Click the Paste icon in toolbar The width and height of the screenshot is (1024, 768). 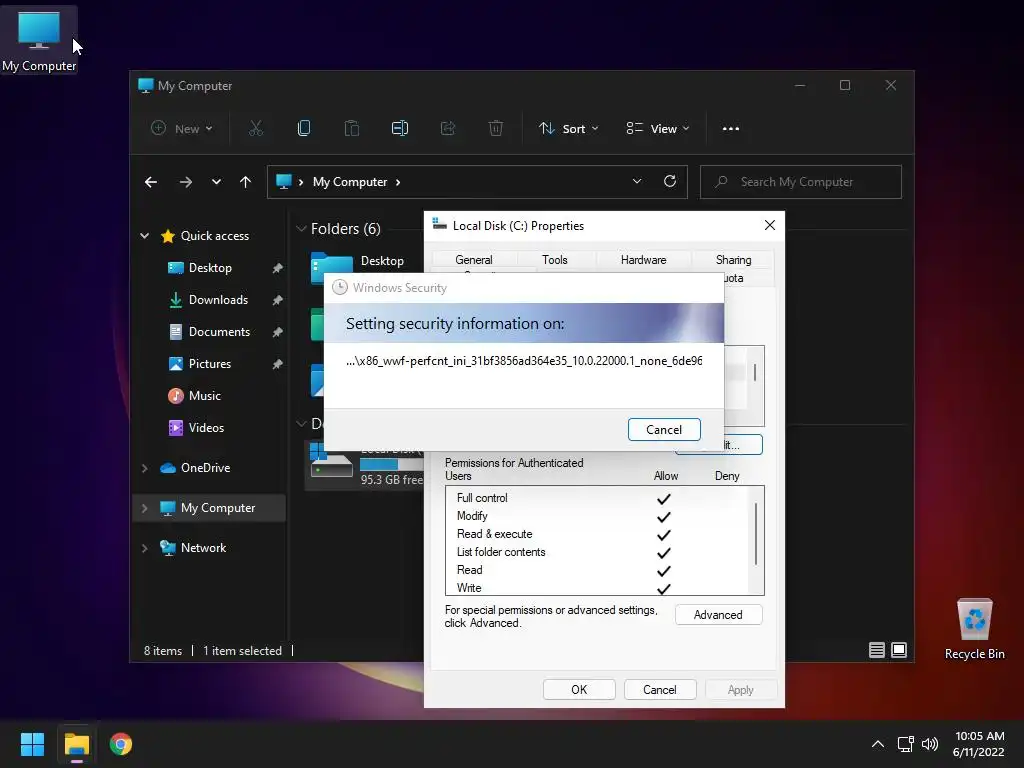351,129
